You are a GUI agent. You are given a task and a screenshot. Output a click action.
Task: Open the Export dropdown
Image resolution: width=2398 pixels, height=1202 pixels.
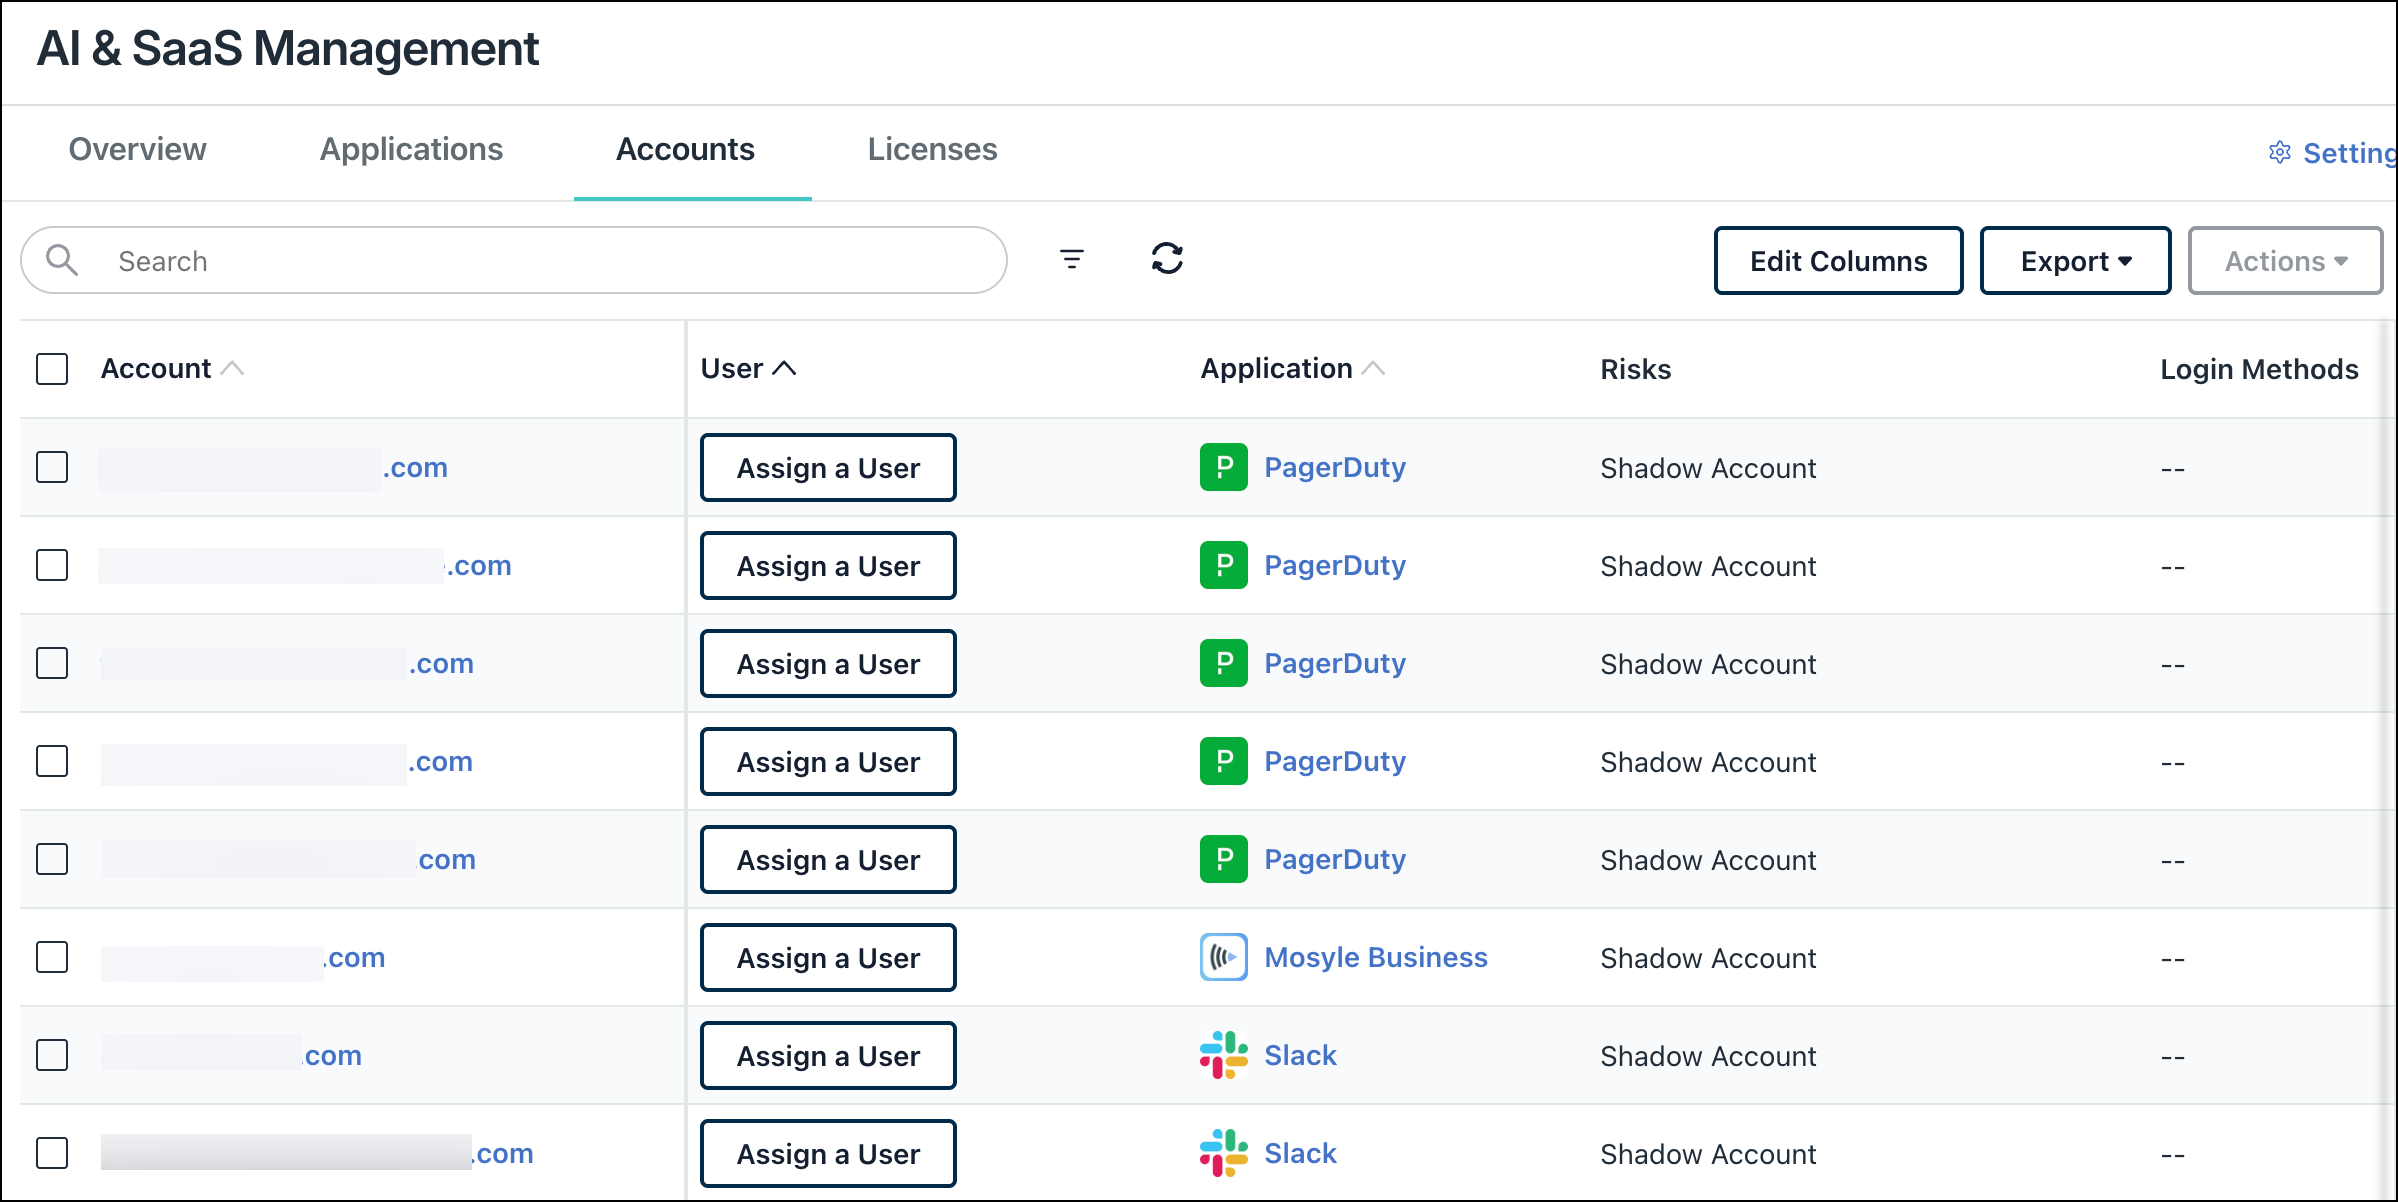coord(2074,260)
